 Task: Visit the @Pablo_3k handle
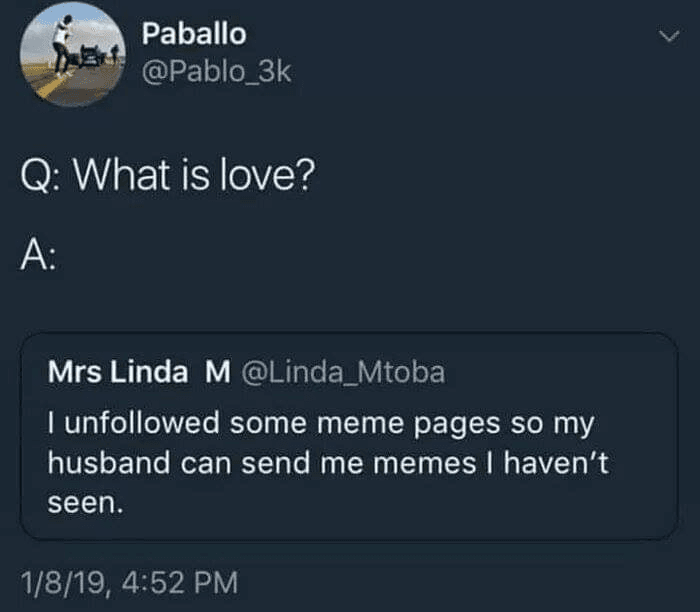pos(216,73)
